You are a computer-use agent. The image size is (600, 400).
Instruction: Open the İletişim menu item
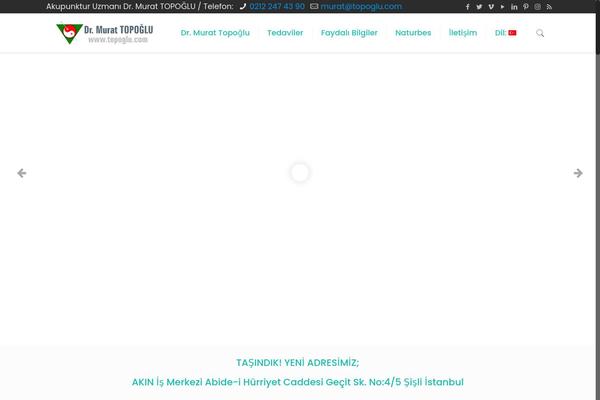pos(463,33)
